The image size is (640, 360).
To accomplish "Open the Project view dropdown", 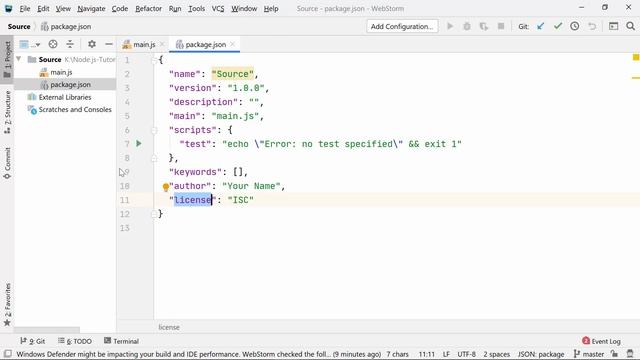I will [x=30, y=44].
